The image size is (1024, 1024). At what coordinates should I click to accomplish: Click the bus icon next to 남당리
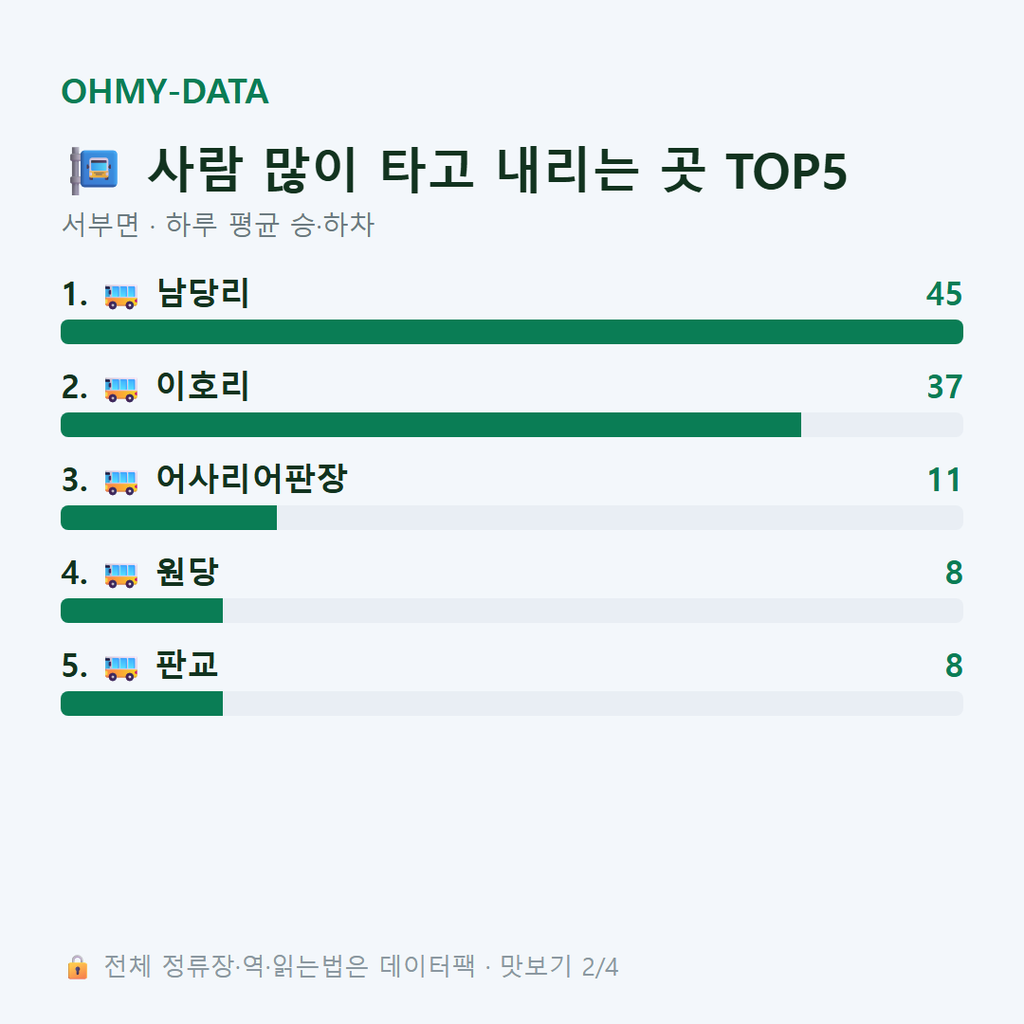click(x=121, y=296)
